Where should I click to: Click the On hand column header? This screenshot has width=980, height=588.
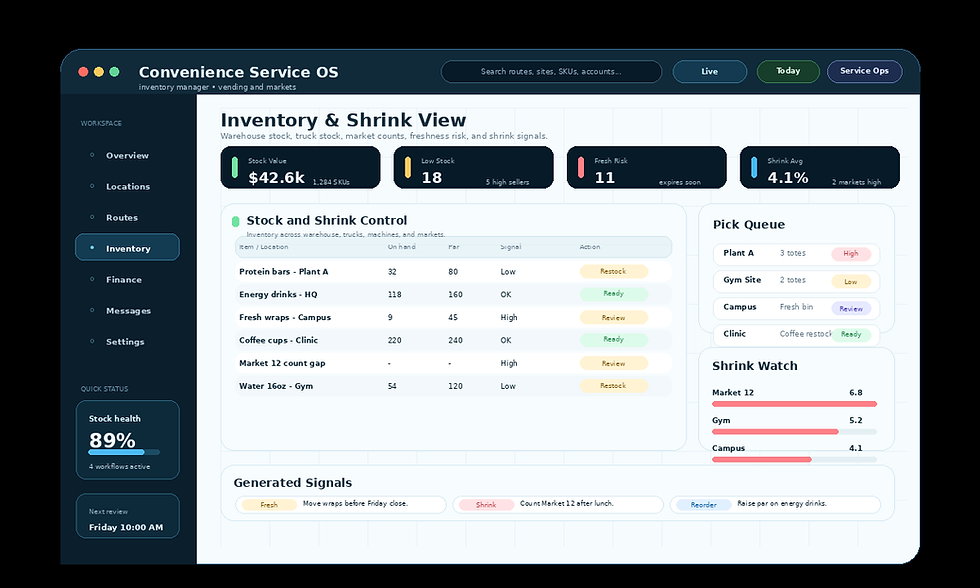pyautogui.click(x=401, y=247)
